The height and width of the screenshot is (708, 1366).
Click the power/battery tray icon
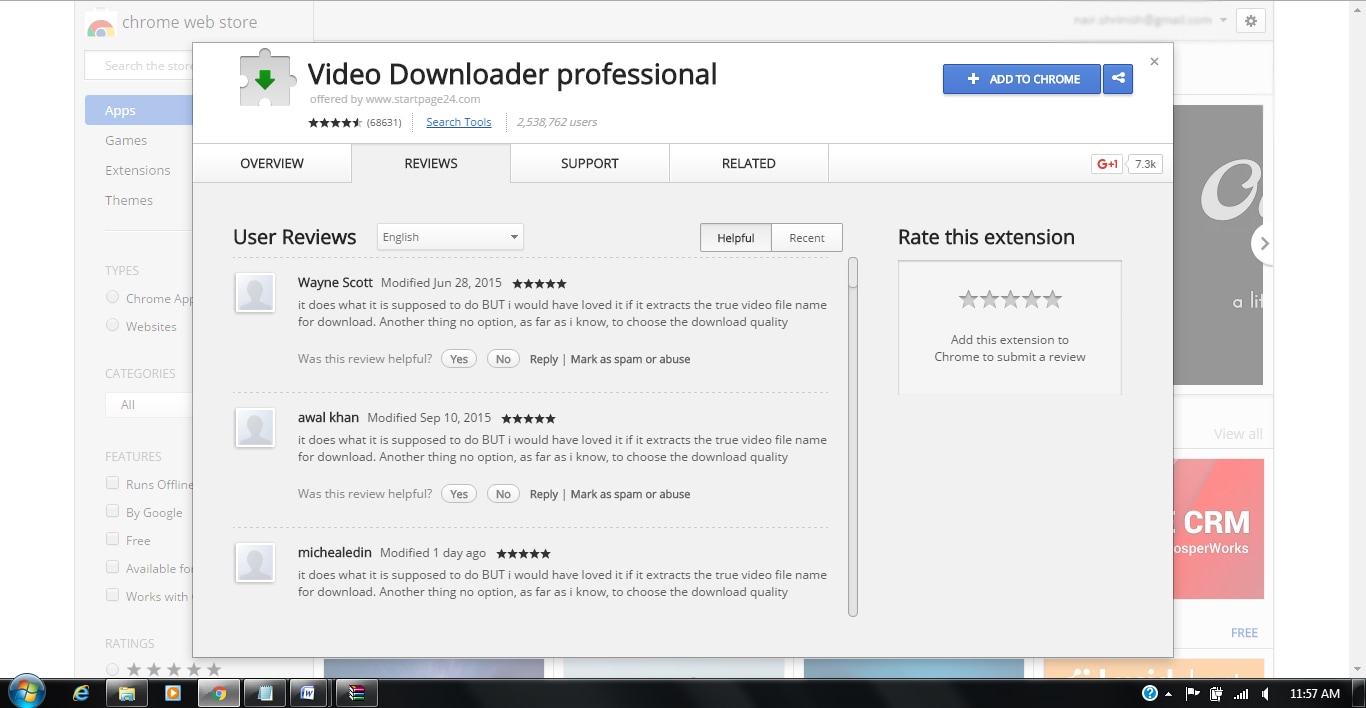coord(1217,693)
